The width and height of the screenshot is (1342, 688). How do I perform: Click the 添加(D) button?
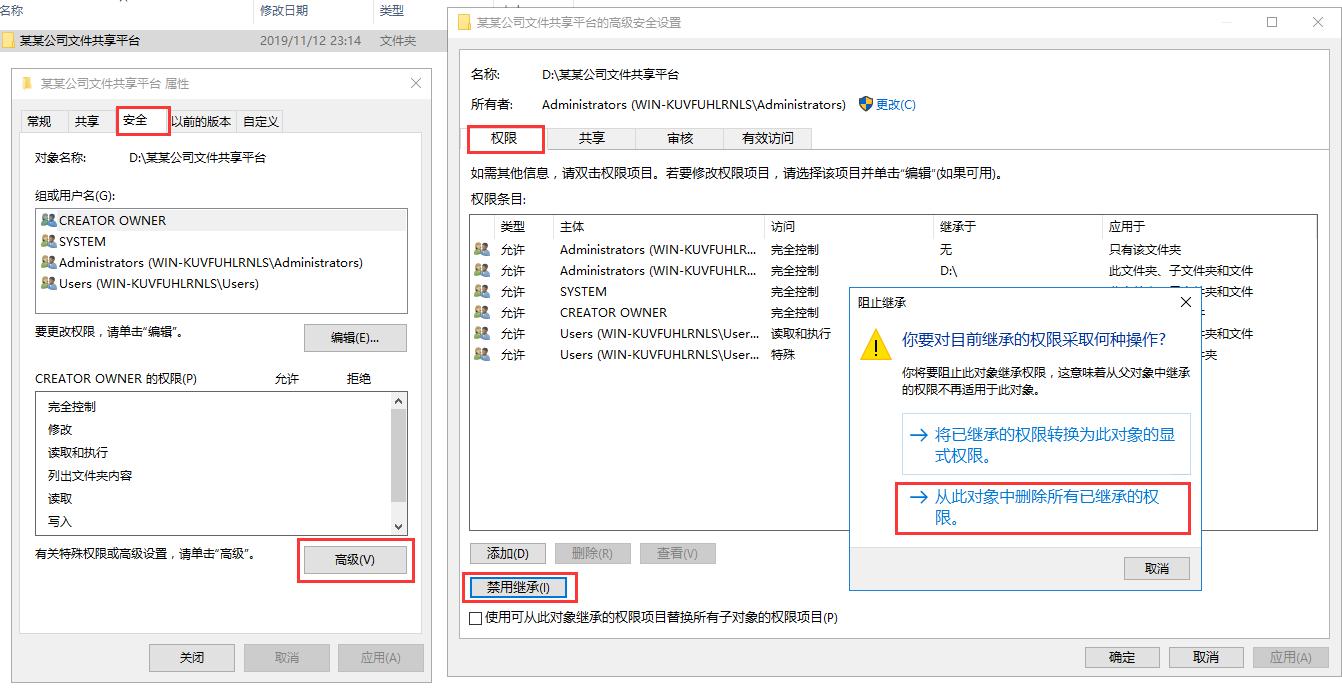point(508,553)
